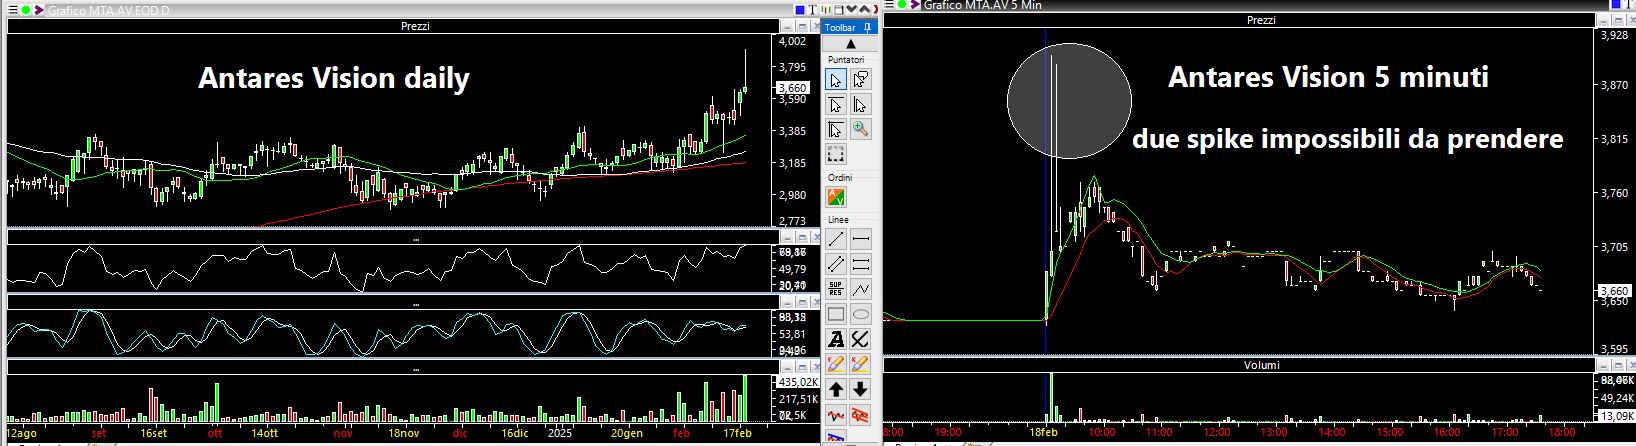Click the T icon on EOD title bar

pos(812,10)
